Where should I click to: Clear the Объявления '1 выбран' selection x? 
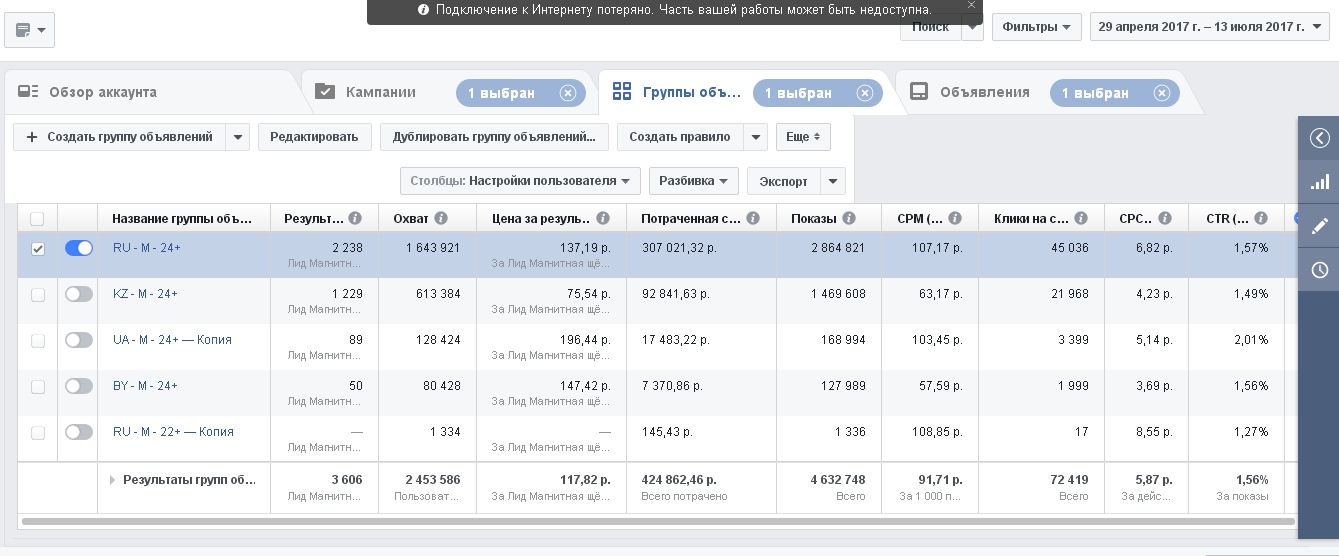tap(1162, 93)
